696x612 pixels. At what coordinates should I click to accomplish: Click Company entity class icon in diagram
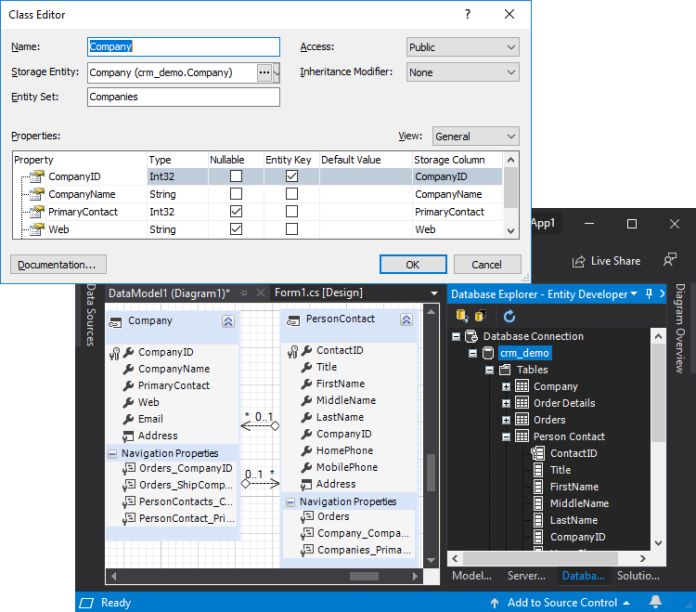pos(115,322)
